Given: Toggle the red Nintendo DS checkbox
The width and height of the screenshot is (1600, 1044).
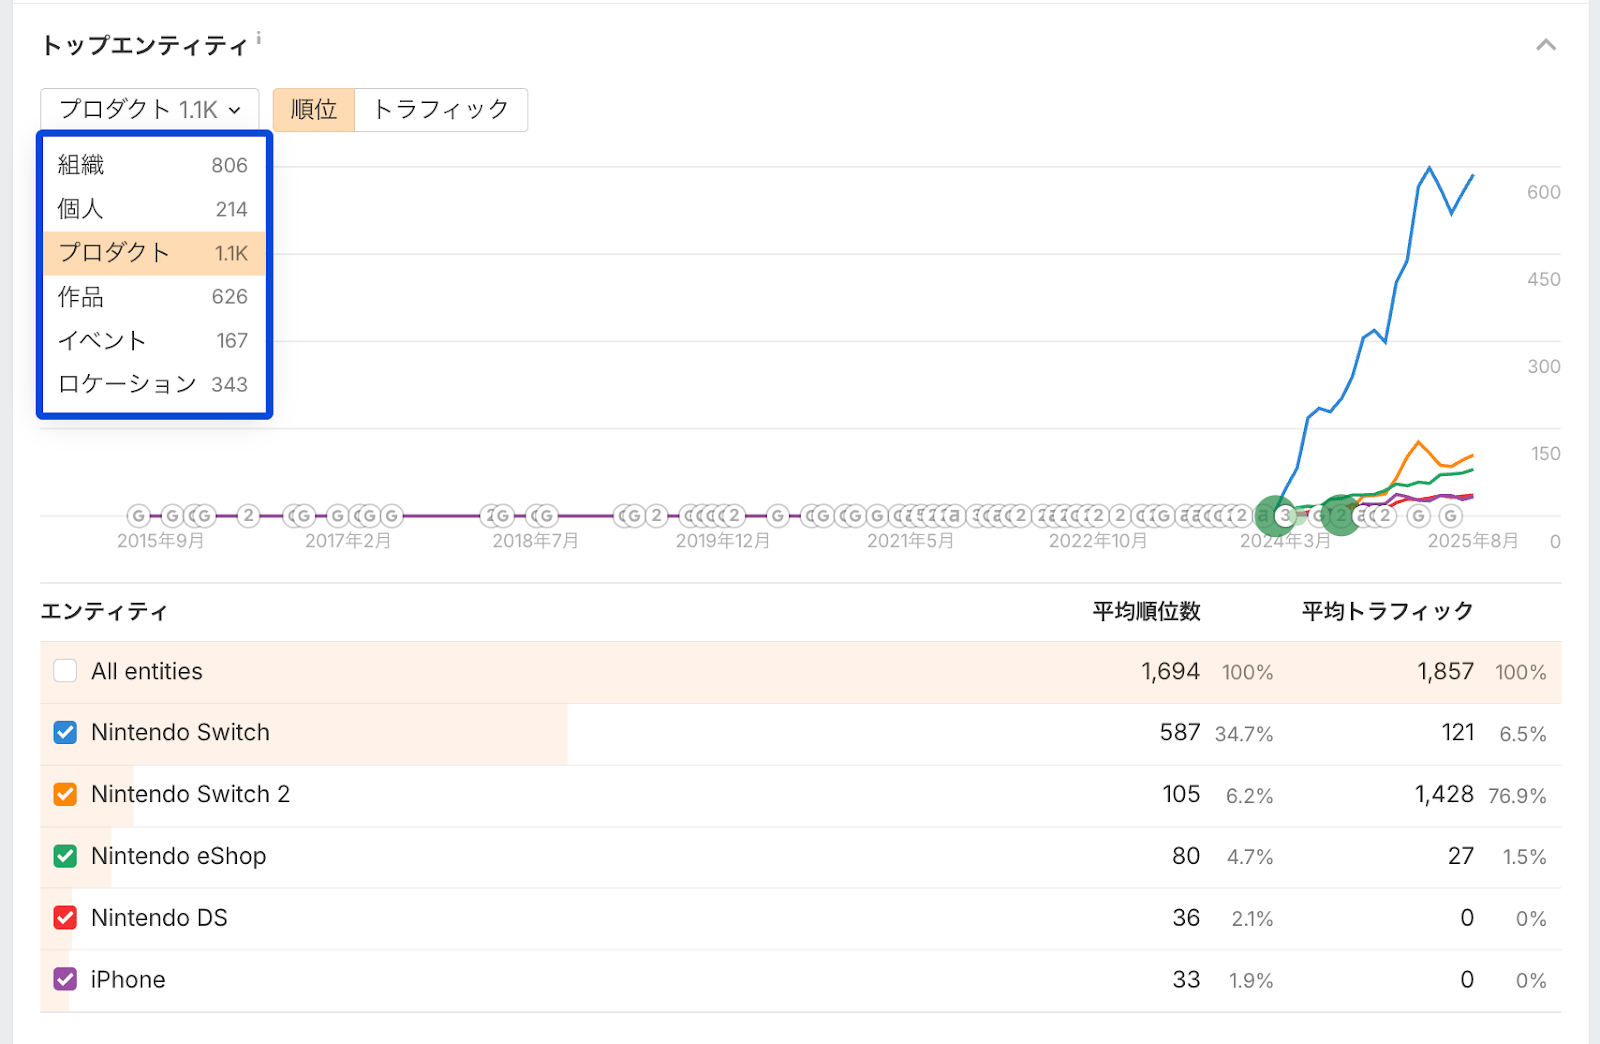Looking at the screenshot, I should coord(65,918).
